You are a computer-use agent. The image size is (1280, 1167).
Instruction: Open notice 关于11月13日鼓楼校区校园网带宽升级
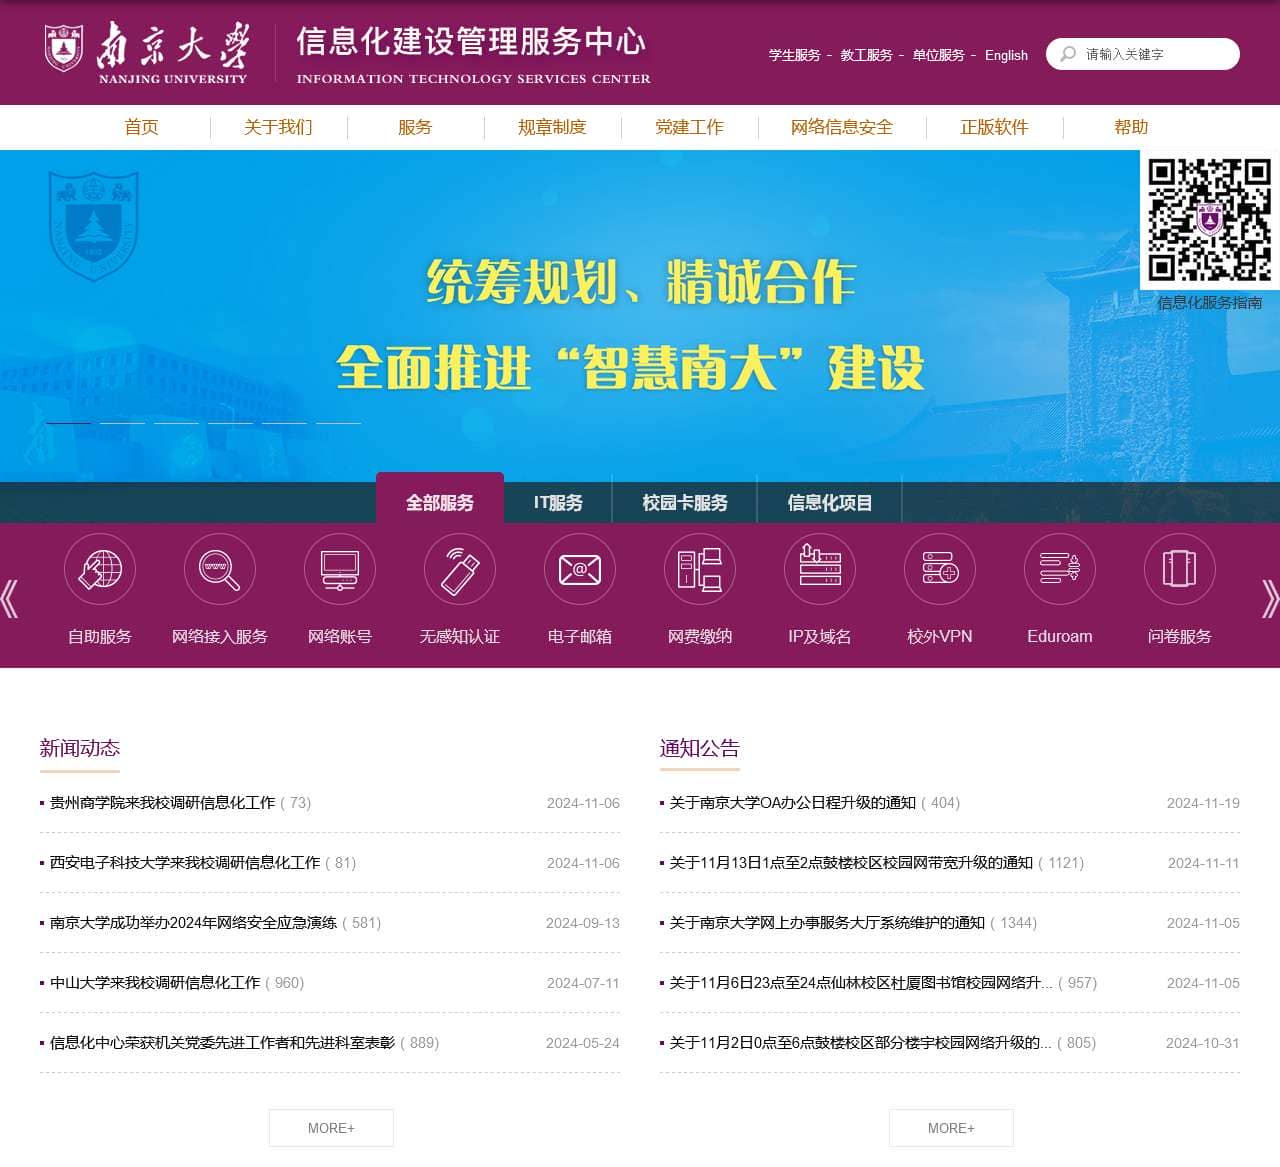(x=851, y=862)
